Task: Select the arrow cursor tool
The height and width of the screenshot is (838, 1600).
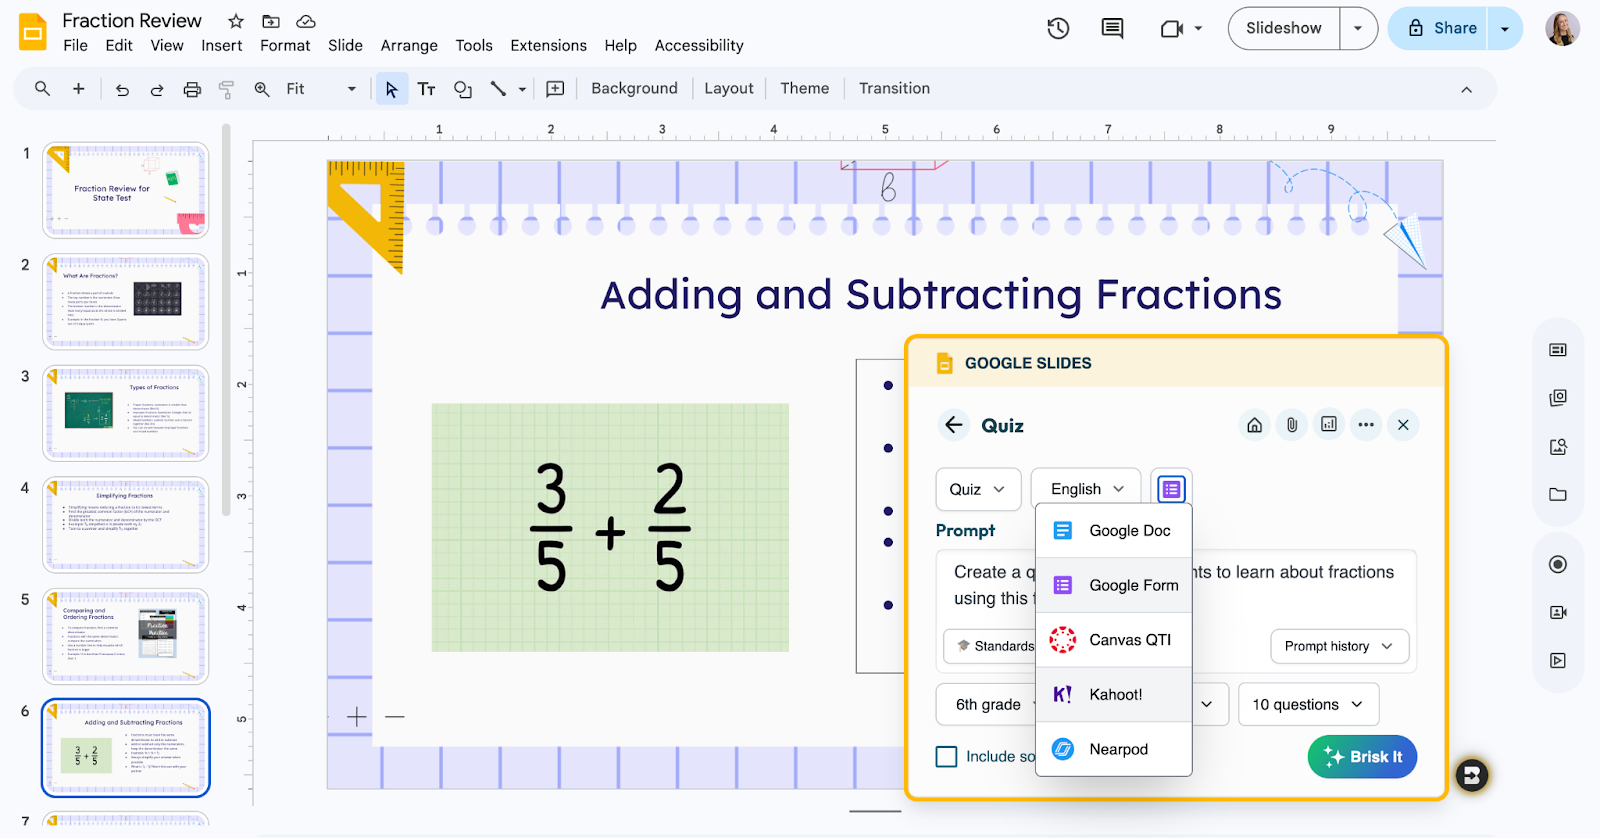Action: [391, 89]
